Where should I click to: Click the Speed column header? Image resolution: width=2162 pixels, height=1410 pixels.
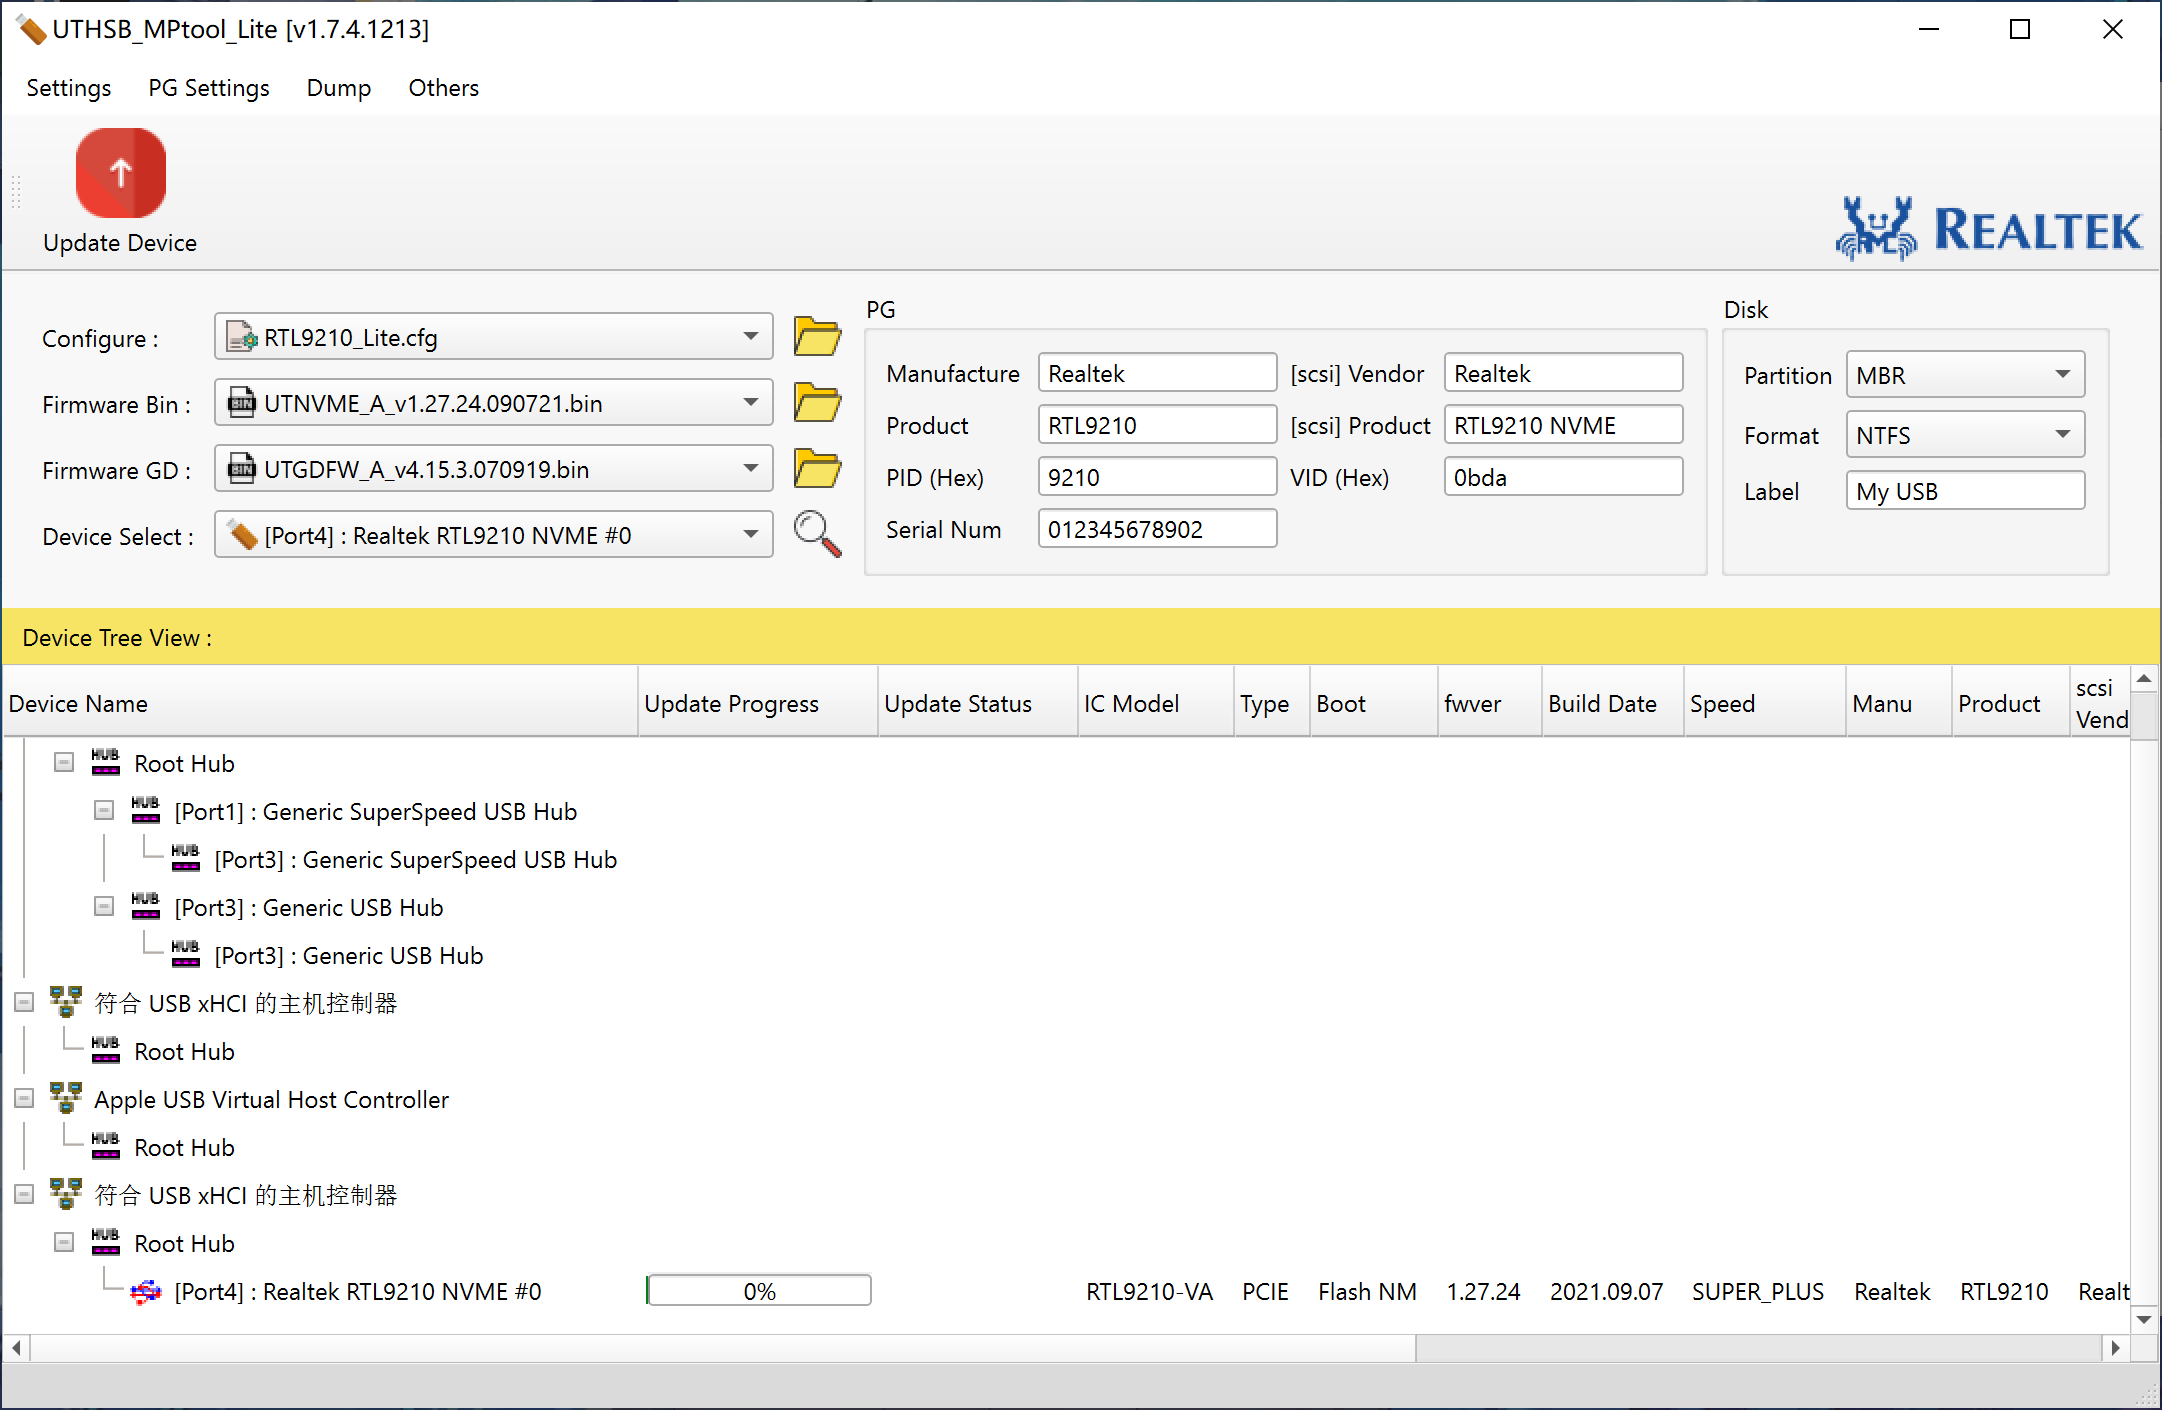[x=1765, y=703]
